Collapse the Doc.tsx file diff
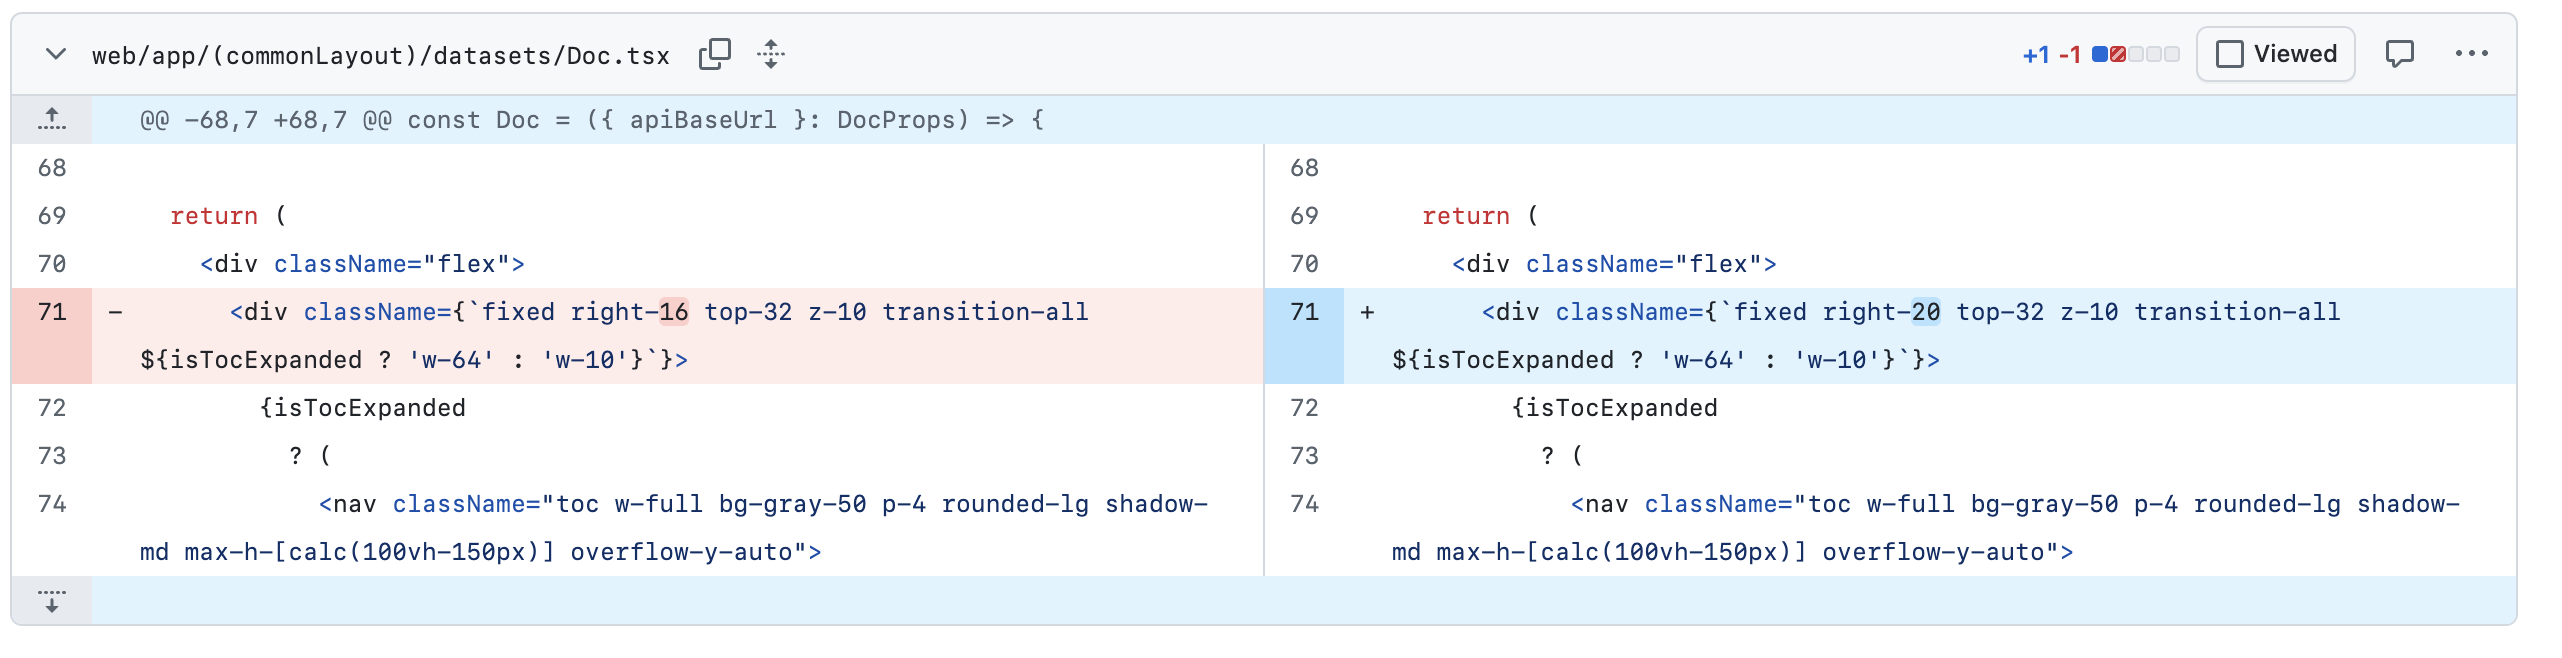The image size is (2562, 658). pyautogui.click(x=56, y=54)
